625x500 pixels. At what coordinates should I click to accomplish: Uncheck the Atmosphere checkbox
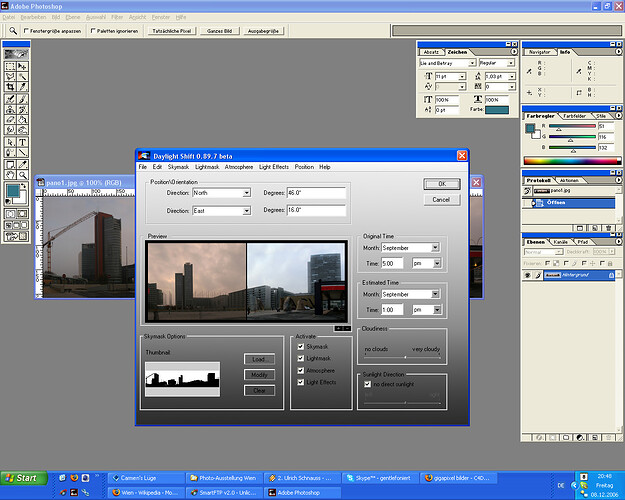(301, 370)
